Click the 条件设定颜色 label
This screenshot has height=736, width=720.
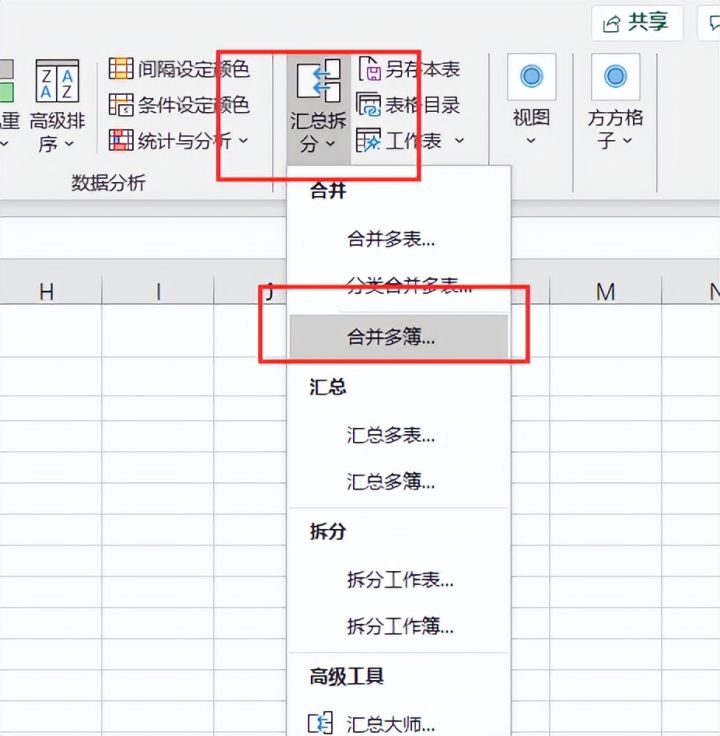(193, 105)
